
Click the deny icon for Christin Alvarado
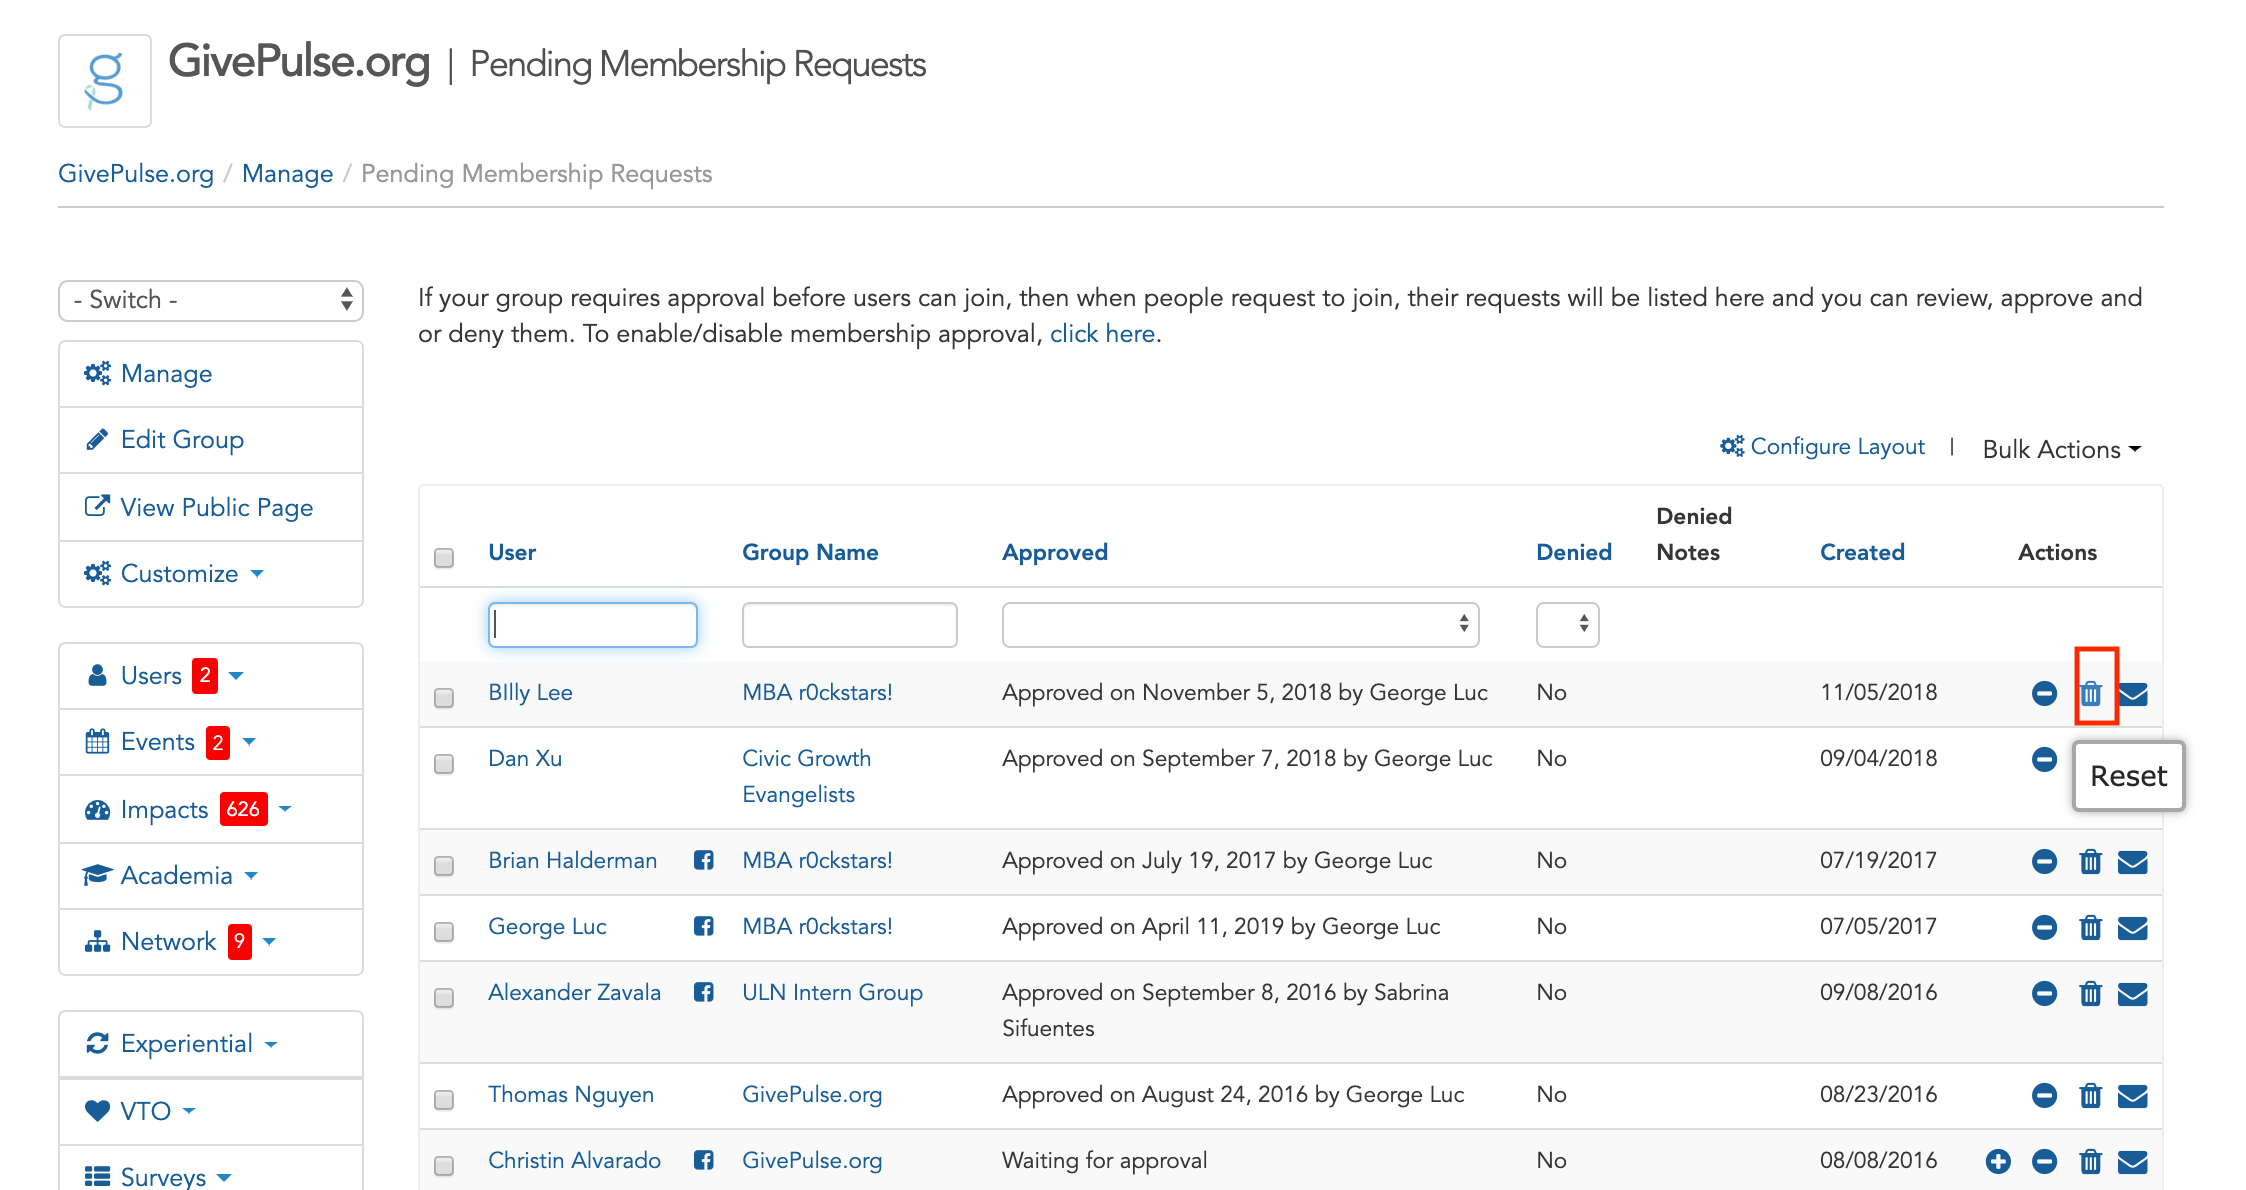coord(2044,1161)
